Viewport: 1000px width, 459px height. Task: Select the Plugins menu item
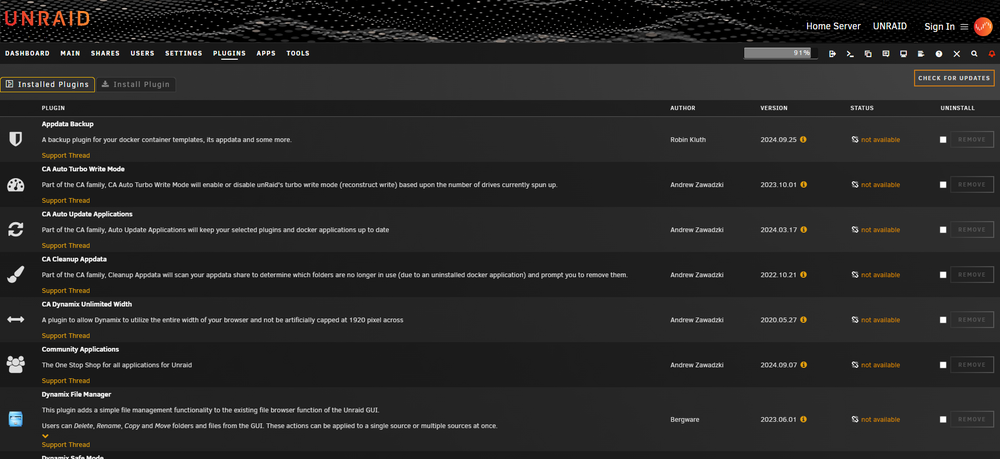(x=230, y=54)
